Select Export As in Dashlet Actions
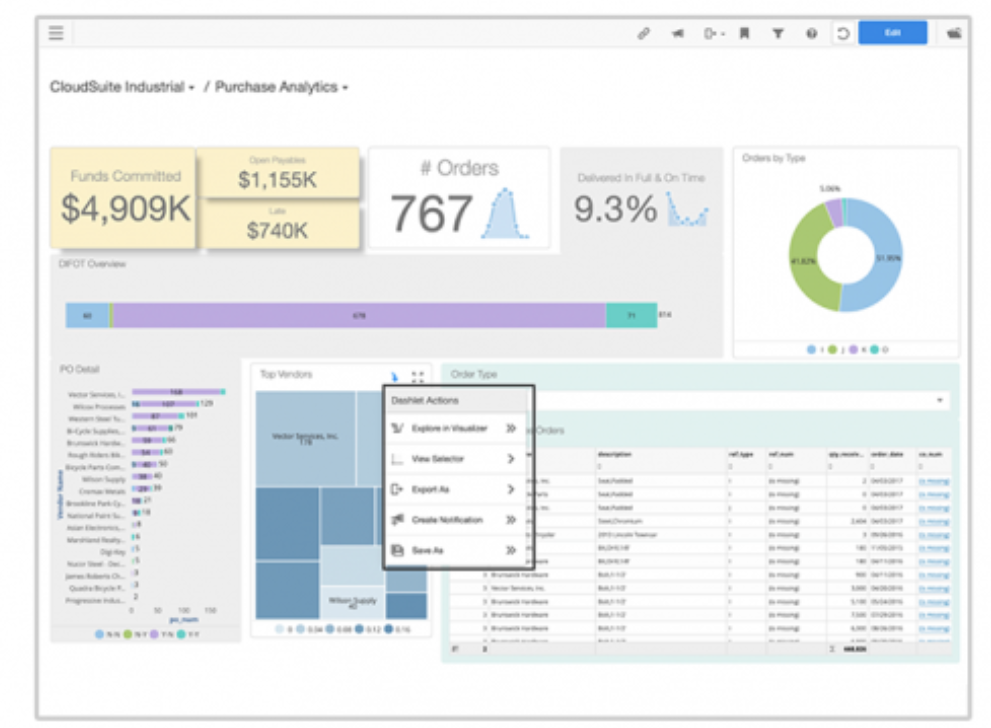991x728 pixels. (430, 490)
